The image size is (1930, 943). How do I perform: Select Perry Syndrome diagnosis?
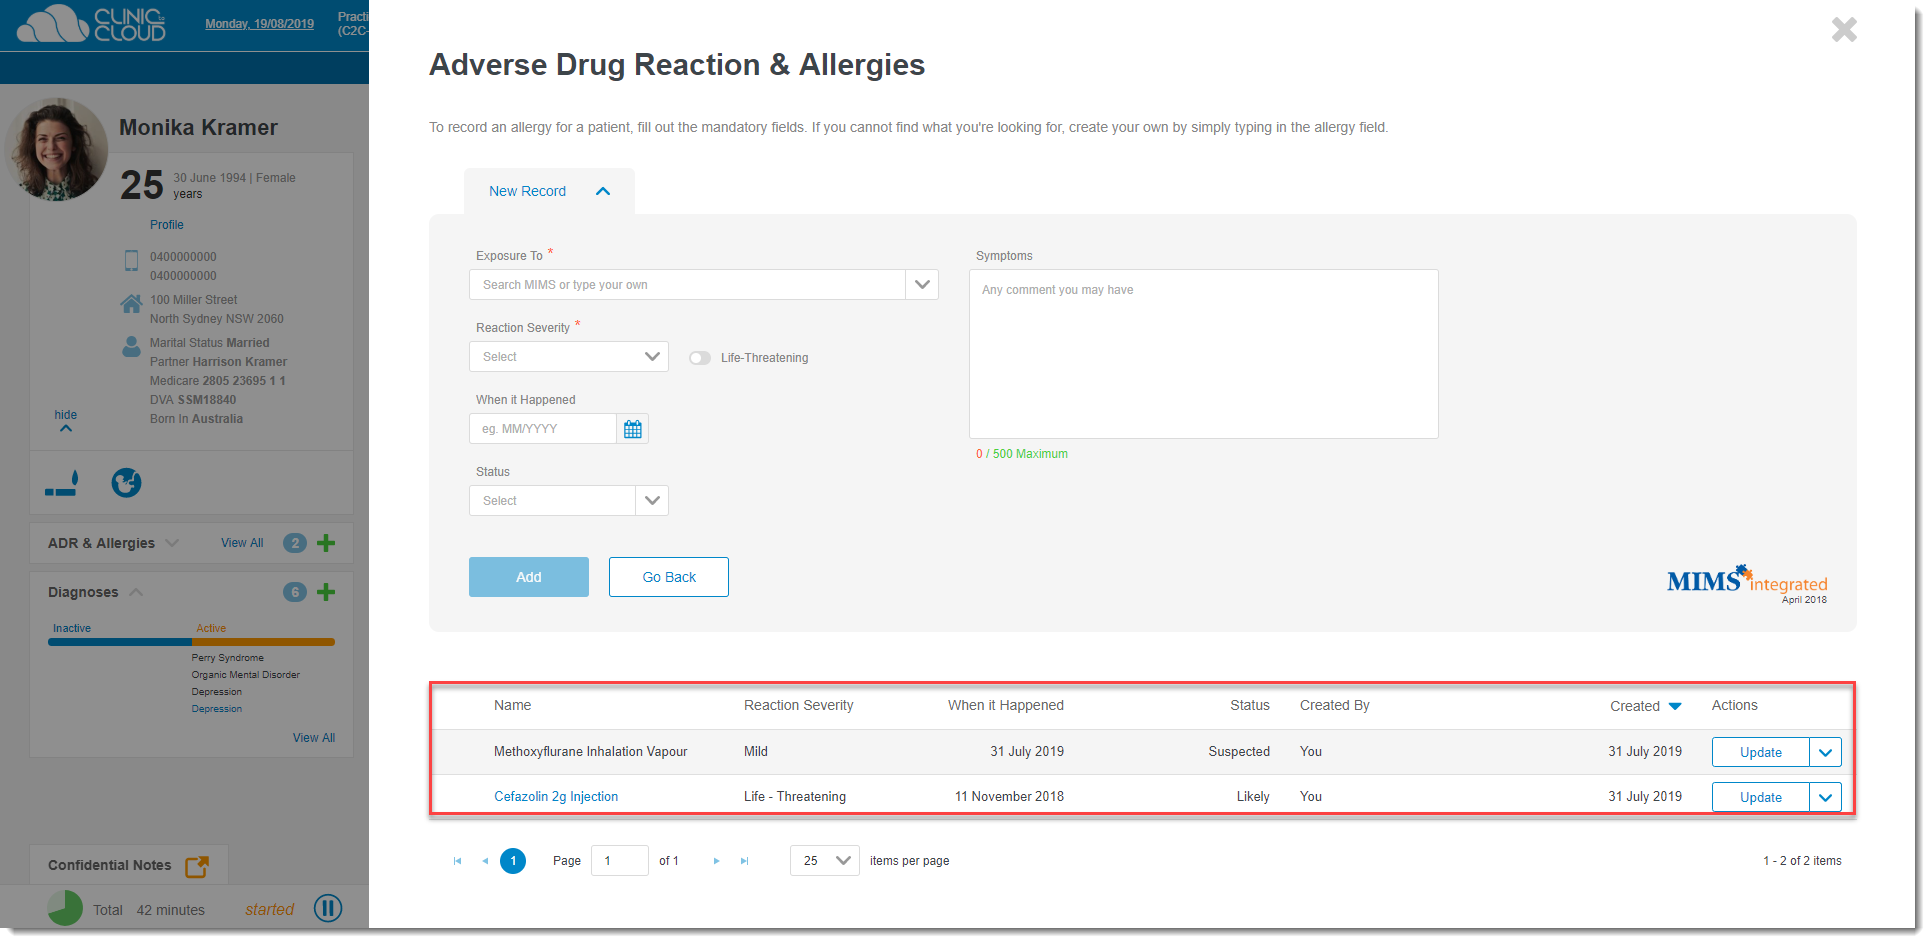pyautogui.click(x=228, y=658)
